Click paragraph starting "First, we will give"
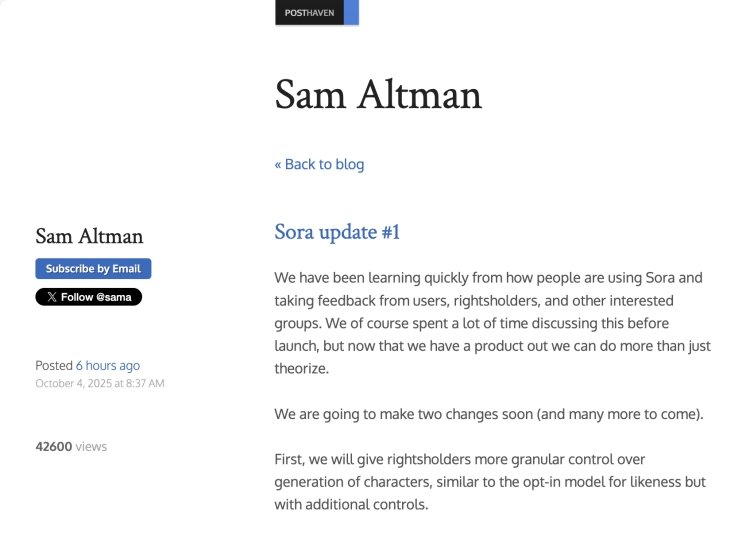Viewport: 750px width, 536px height. click(490, 481)
